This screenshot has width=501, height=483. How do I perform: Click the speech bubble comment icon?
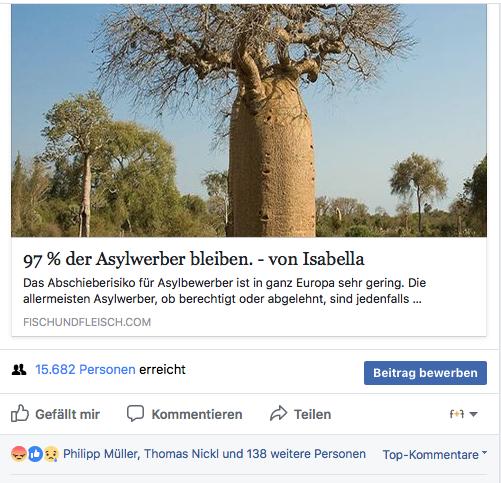[135, 413]
